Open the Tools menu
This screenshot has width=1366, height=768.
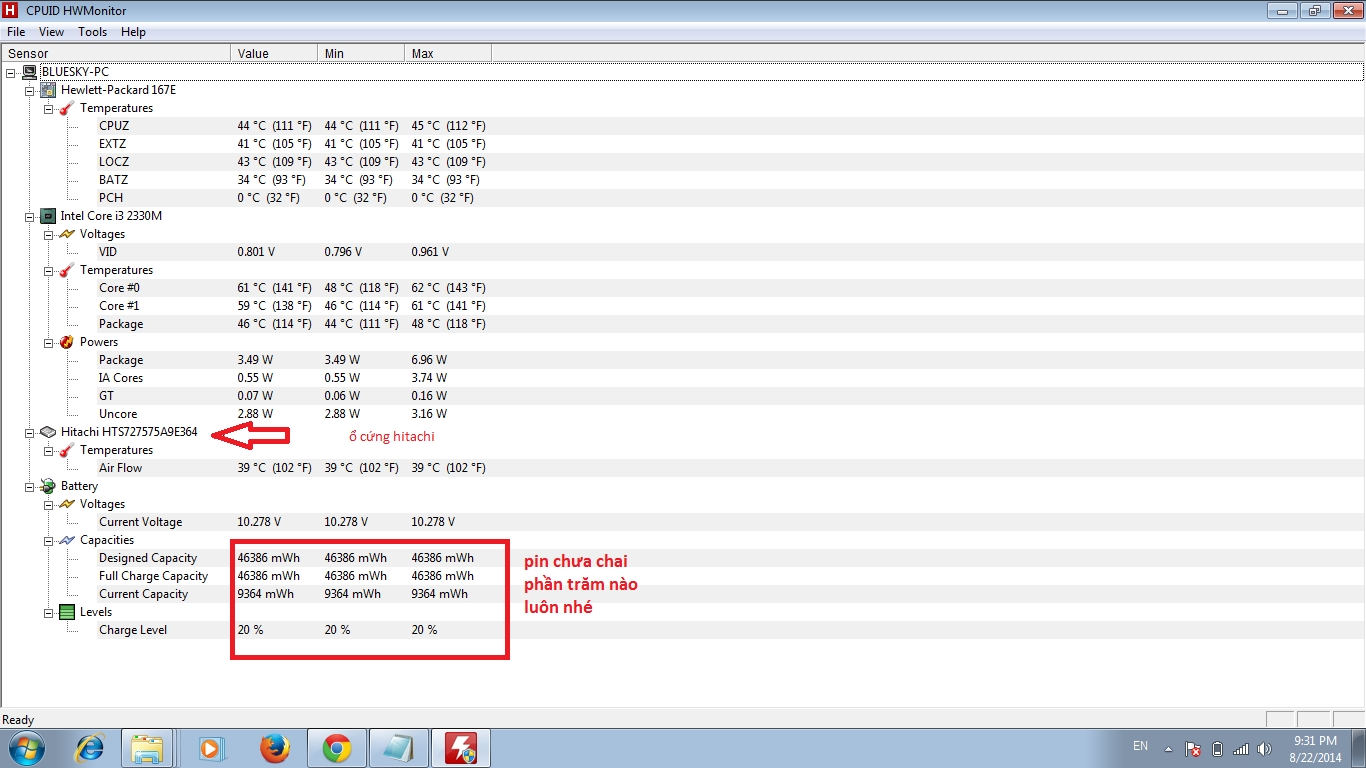93,32
